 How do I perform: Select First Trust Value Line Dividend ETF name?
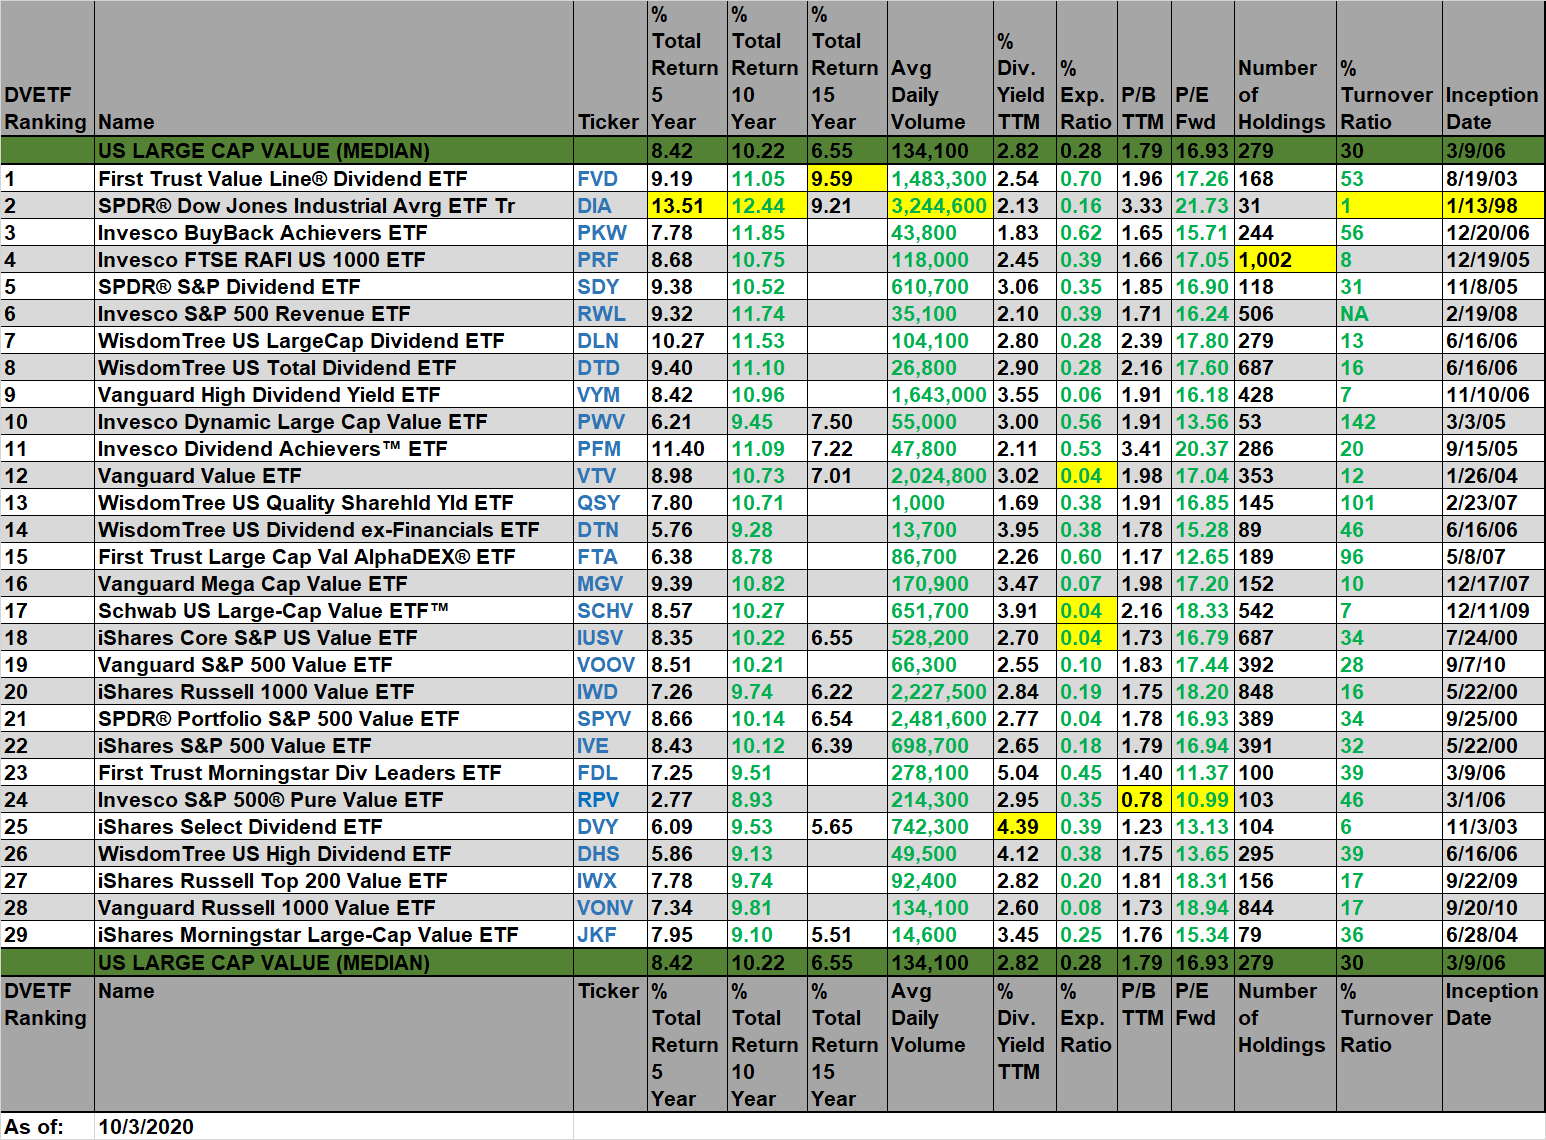tap(283, 179)
